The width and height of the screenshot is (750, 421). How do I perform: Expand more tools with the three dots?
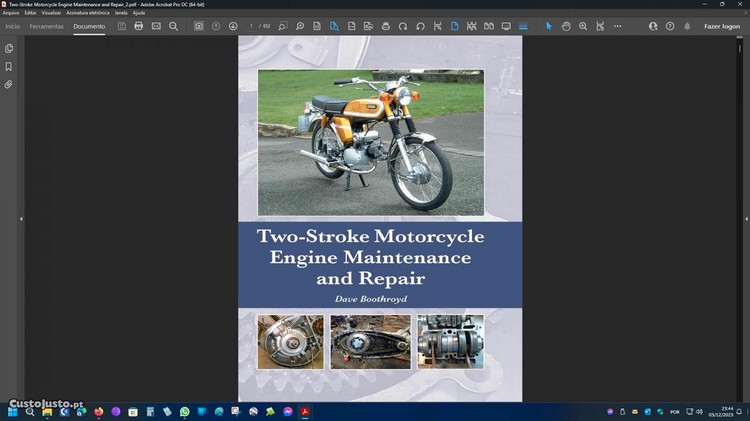point(617,26)
